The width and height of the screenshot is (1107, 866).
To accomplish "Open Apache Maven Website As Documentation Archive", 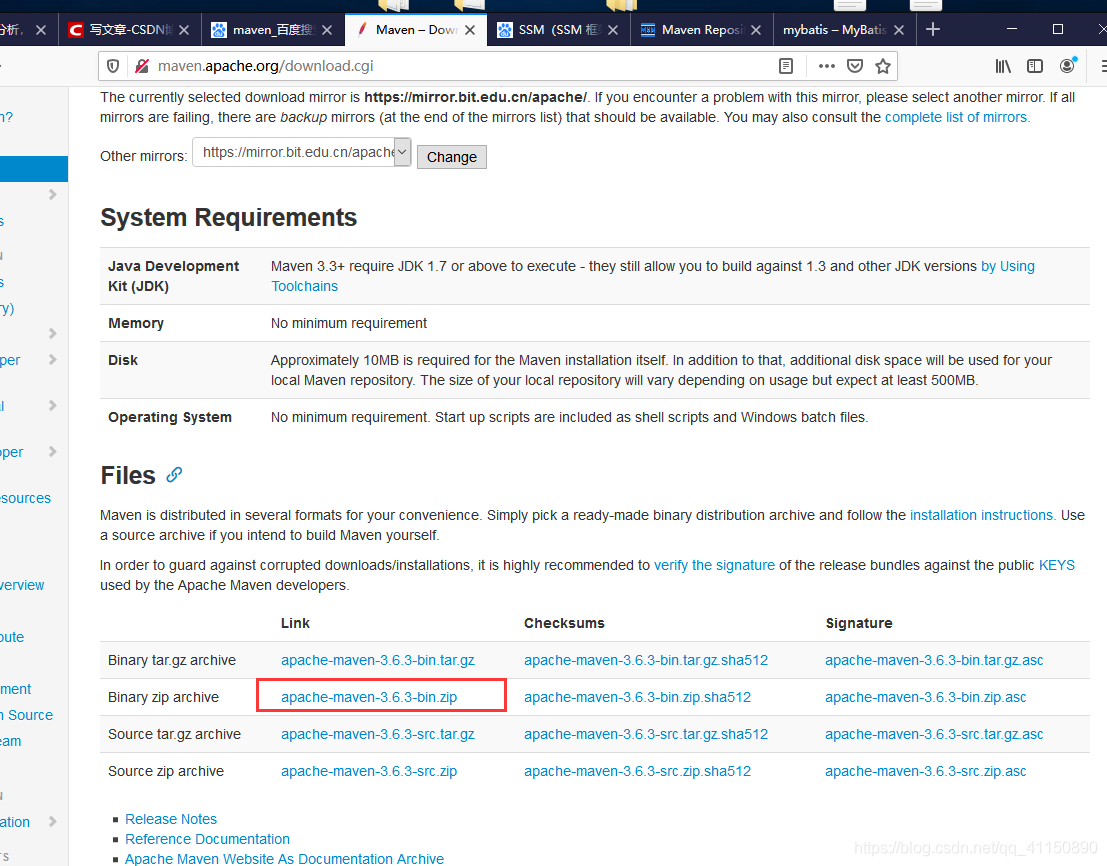I will [285, 858].
